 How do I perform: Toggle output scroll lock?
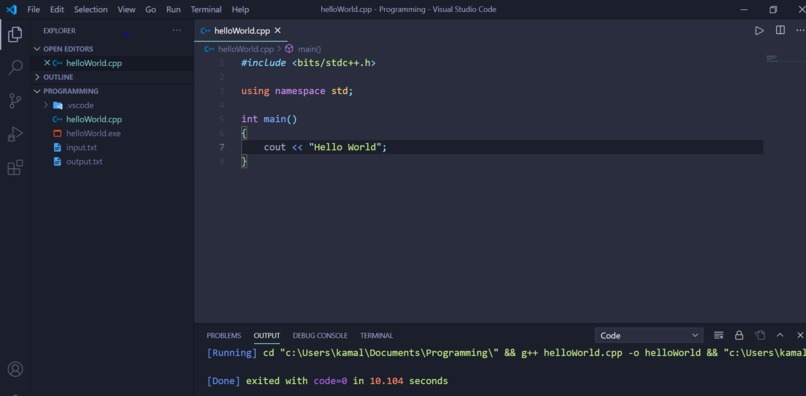pyautogui.click(x=739, y=335)
